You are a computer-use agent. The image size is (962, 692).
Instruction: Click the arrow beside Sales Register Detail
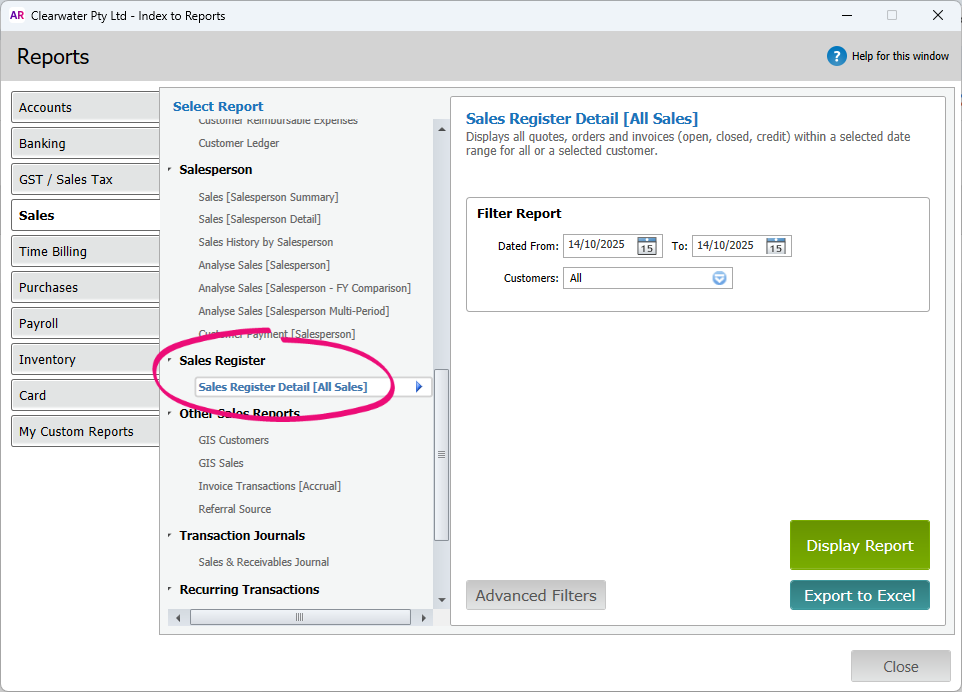click(419, 387)
